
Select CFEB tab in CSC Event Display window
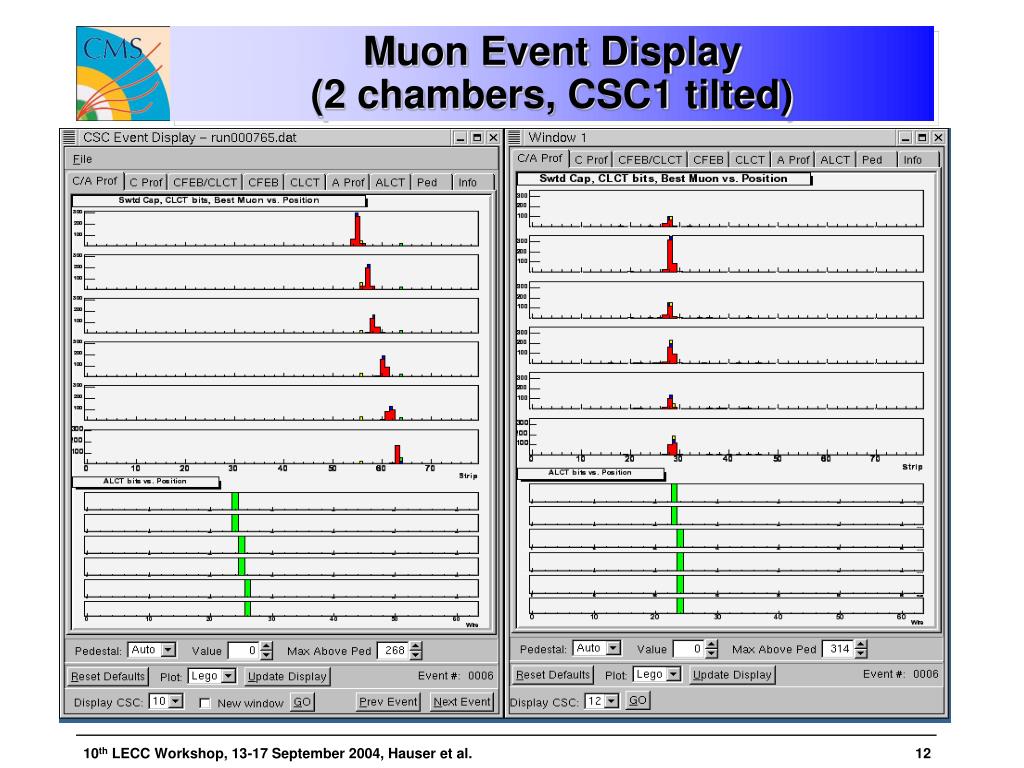pyautogui.click(x=263, y=182)
